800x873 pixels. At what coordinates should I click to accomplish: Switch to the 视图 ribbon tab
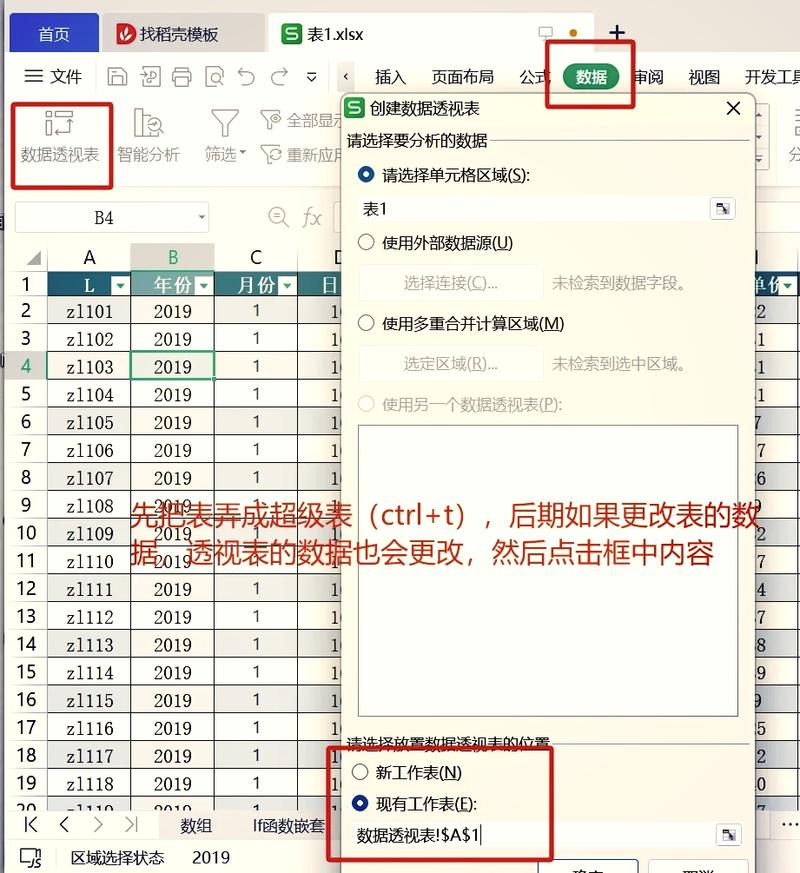pyautogui.click(x=704, y=77)
